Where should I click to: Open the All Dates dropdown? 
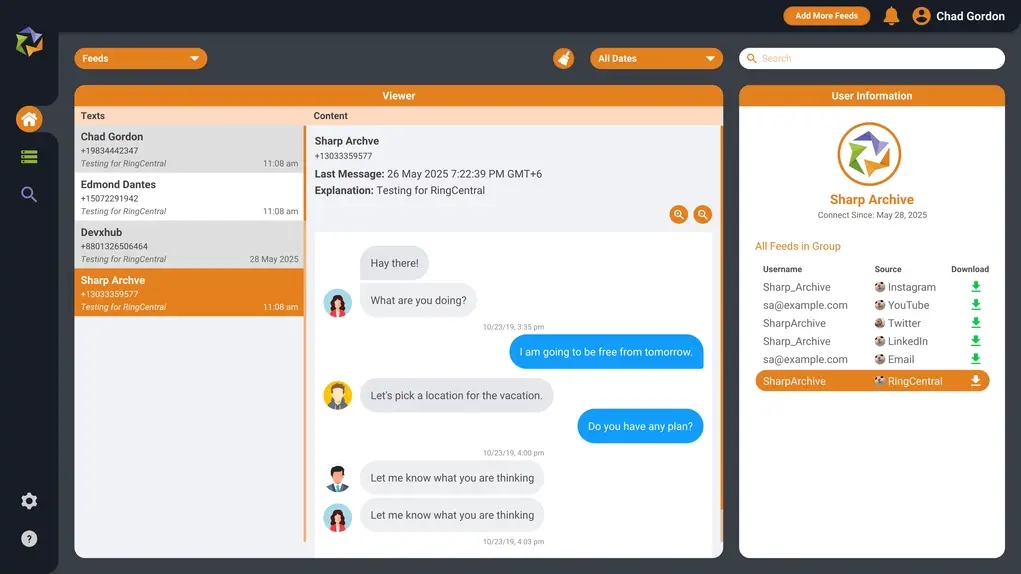click(x=656, y=59)
